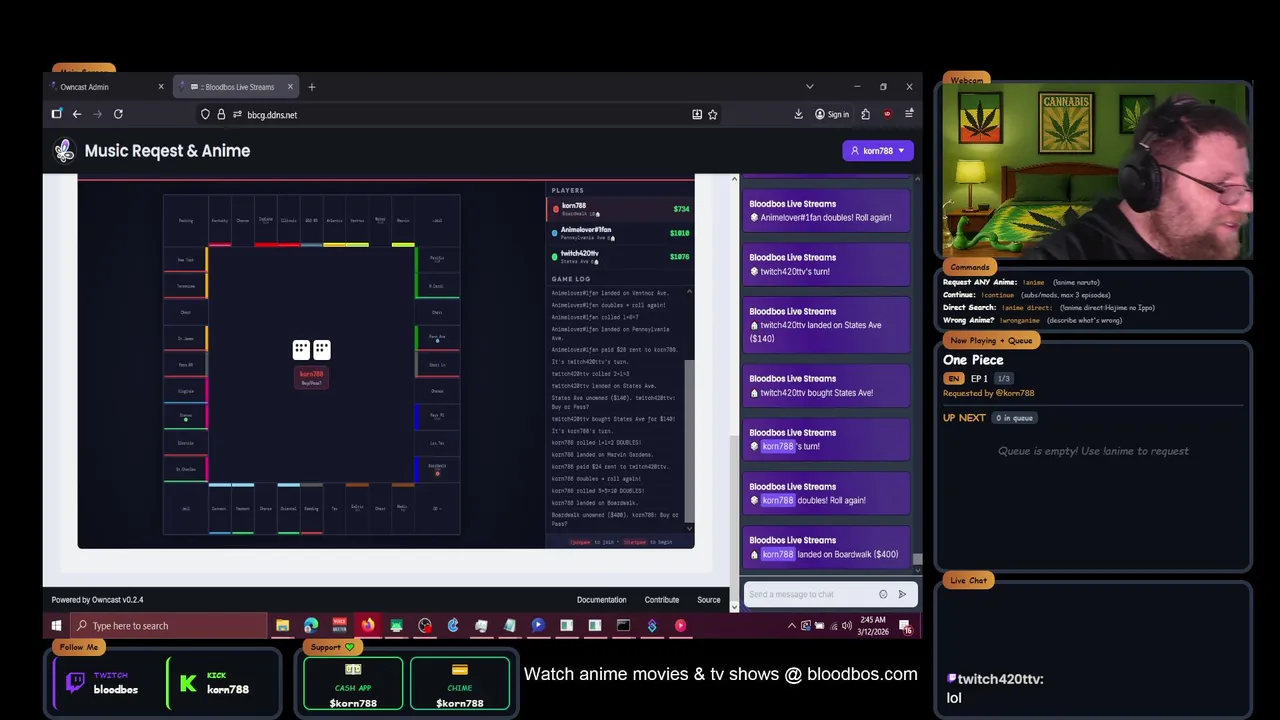The height and width of the screenshot is (720, 1280).
Task: Close the Owncast Admin tab
Action: (x=160, y=87)
